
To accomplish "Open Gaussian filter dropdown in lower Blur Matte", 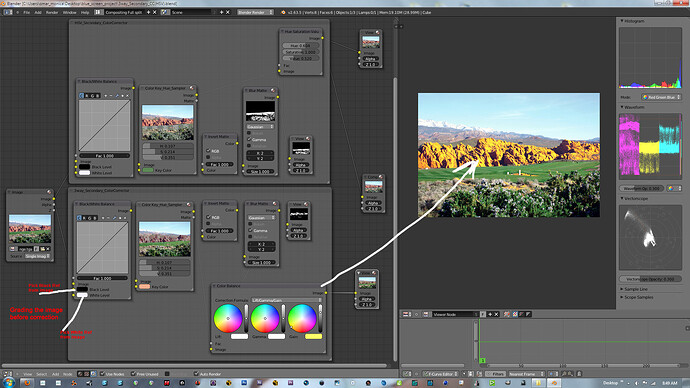I will pyautogui.click(x=262, y=218).
